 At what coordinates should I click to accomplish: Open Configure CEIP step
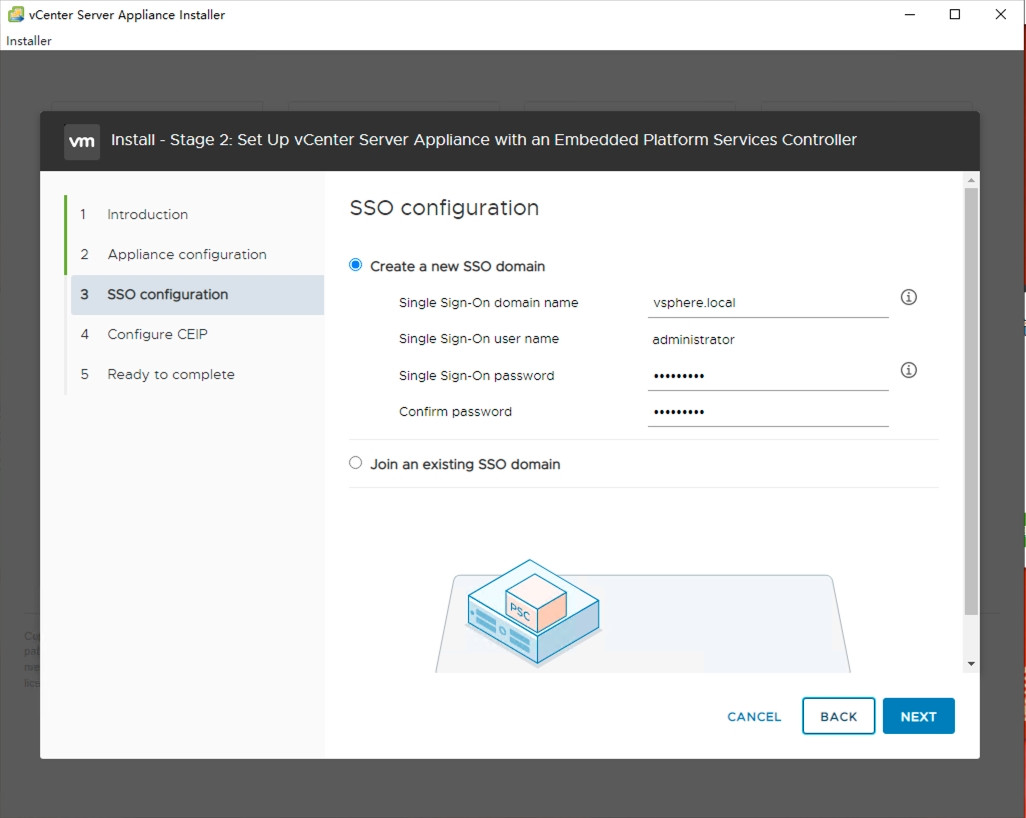coord(157,334)
